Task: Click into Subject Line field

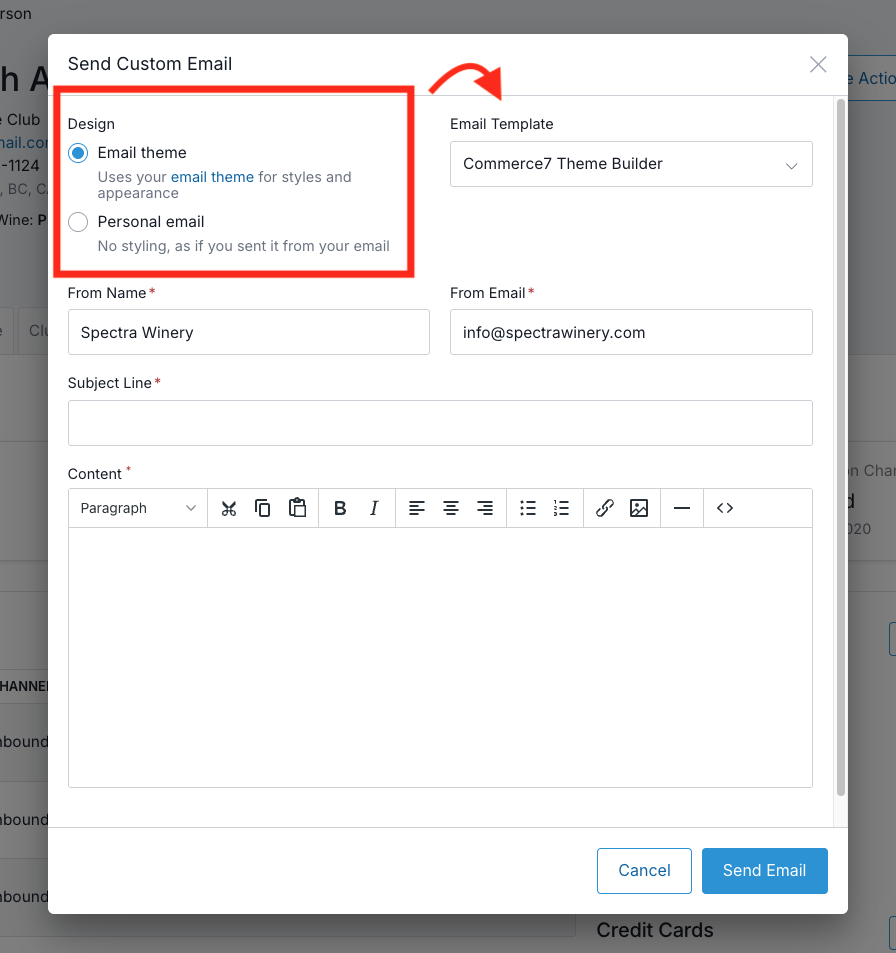Action: tap(440, 423)
